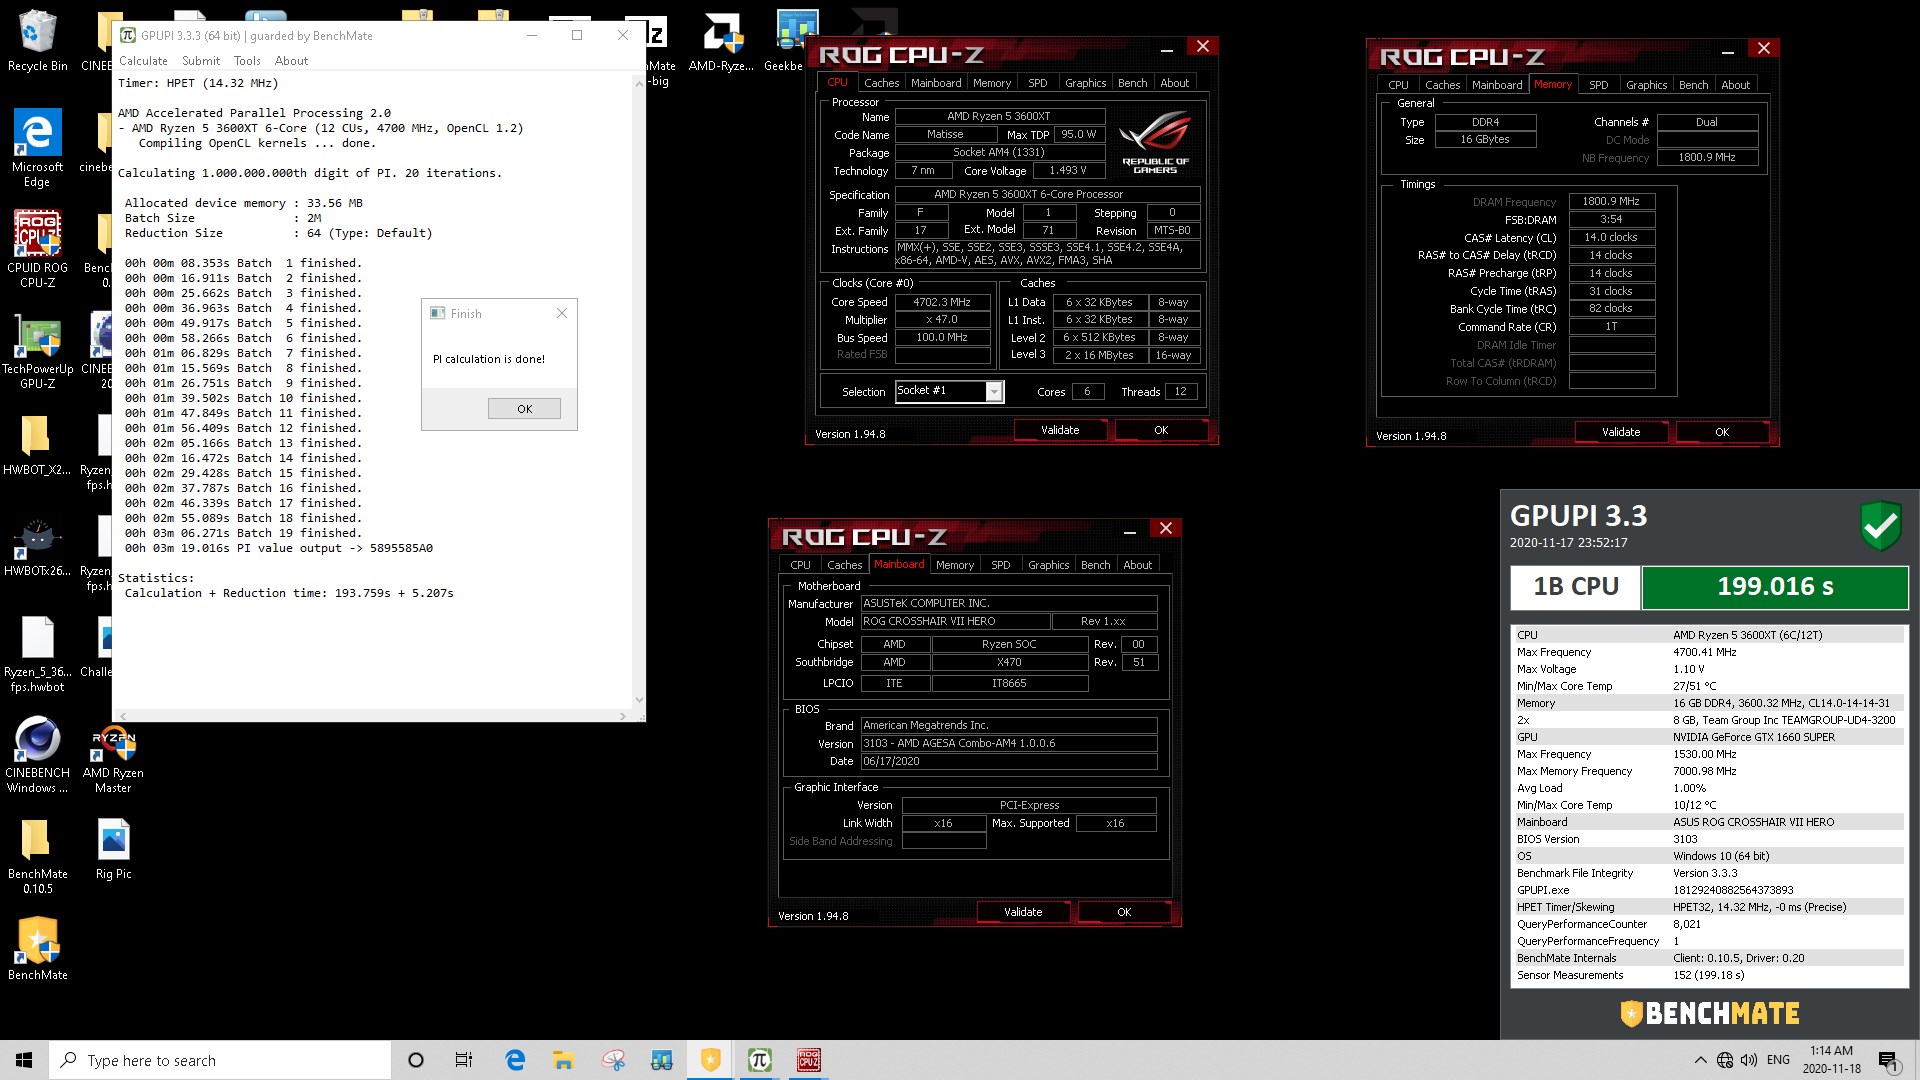Open CINEBENCH Windows desktop shortcut
This screenshot has height=1080, width=1920.
click(37, 754)
